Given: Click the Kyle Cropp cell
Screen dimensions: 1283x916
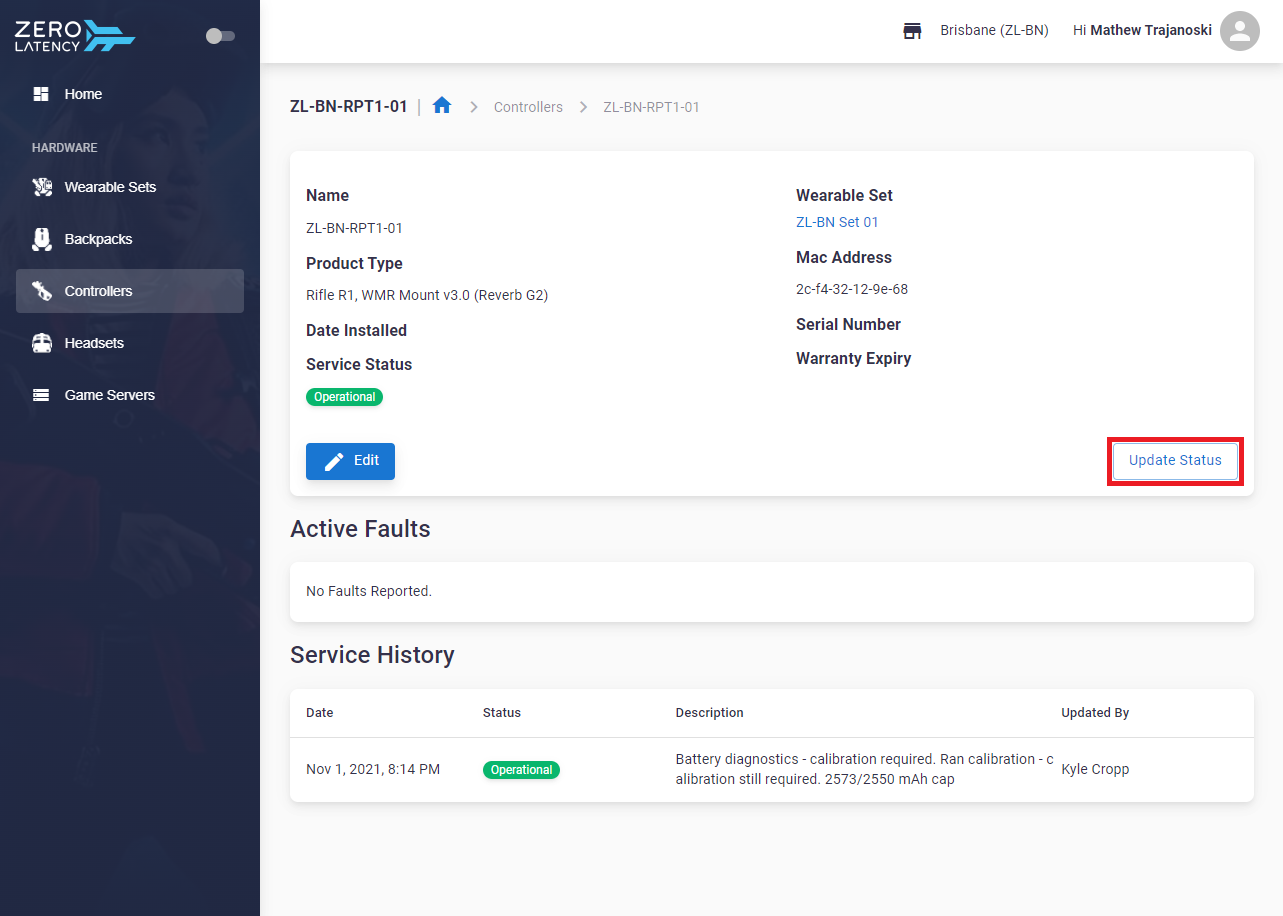Looking at the screenshot, I should click(1095, 770).
